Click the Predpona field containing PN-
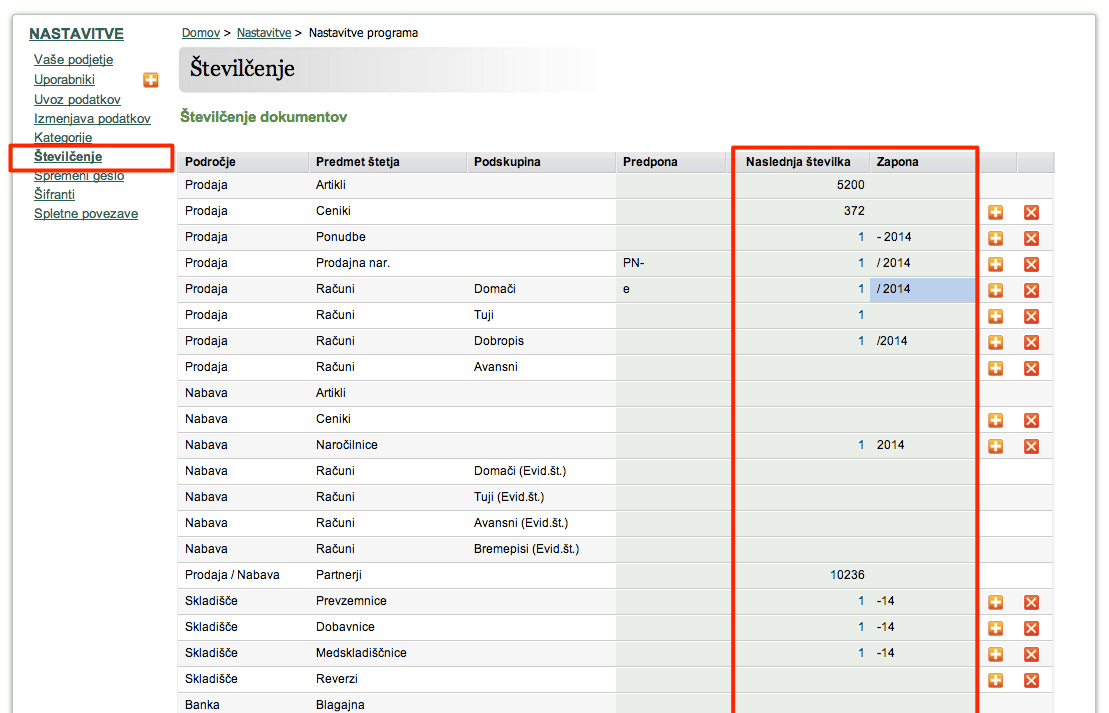The image size is (1109, 713). pos(671,263)
